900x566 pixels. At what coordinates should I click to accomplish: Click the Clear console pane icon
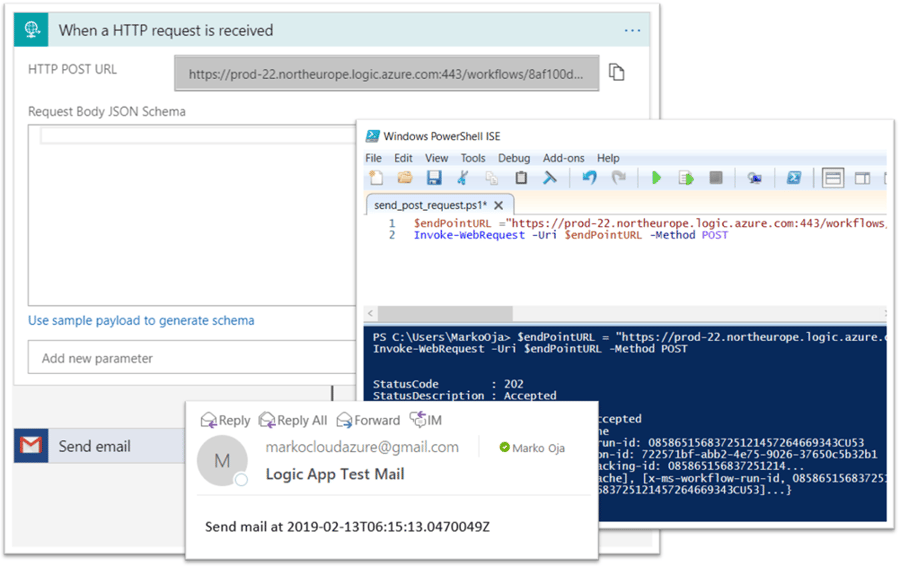(550, 178)
